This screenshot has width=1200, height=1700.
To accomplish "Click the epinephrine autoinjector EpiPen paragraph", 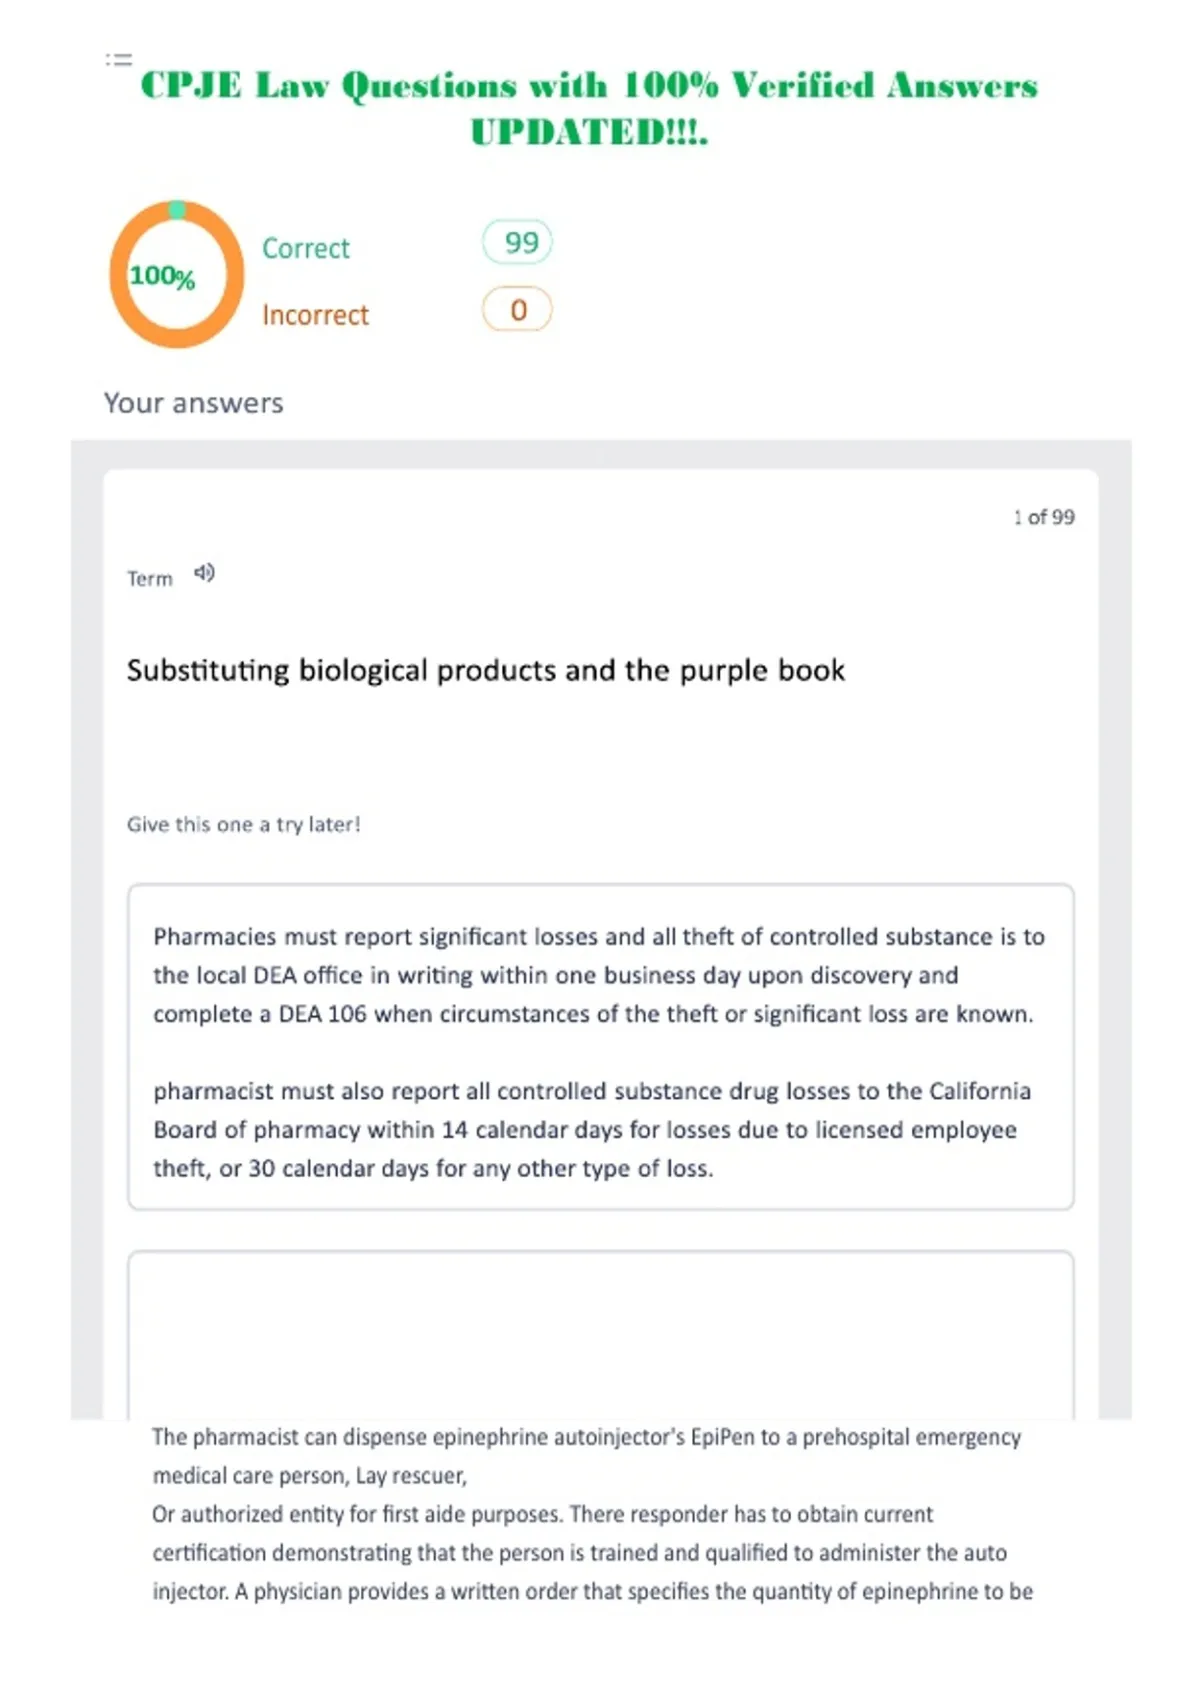I will point(592,1514).
